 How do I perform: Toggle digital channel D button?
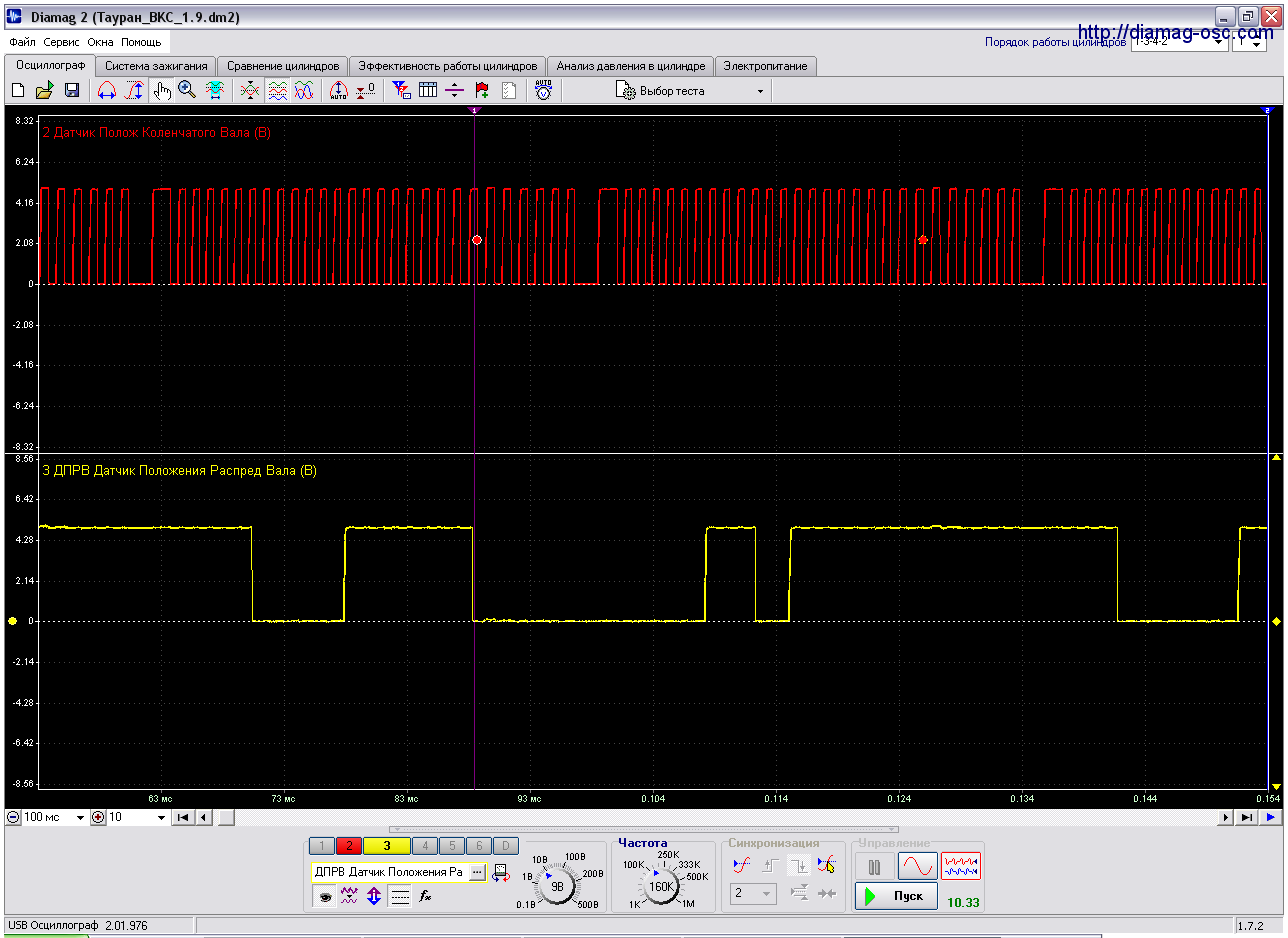coord(506,846)
